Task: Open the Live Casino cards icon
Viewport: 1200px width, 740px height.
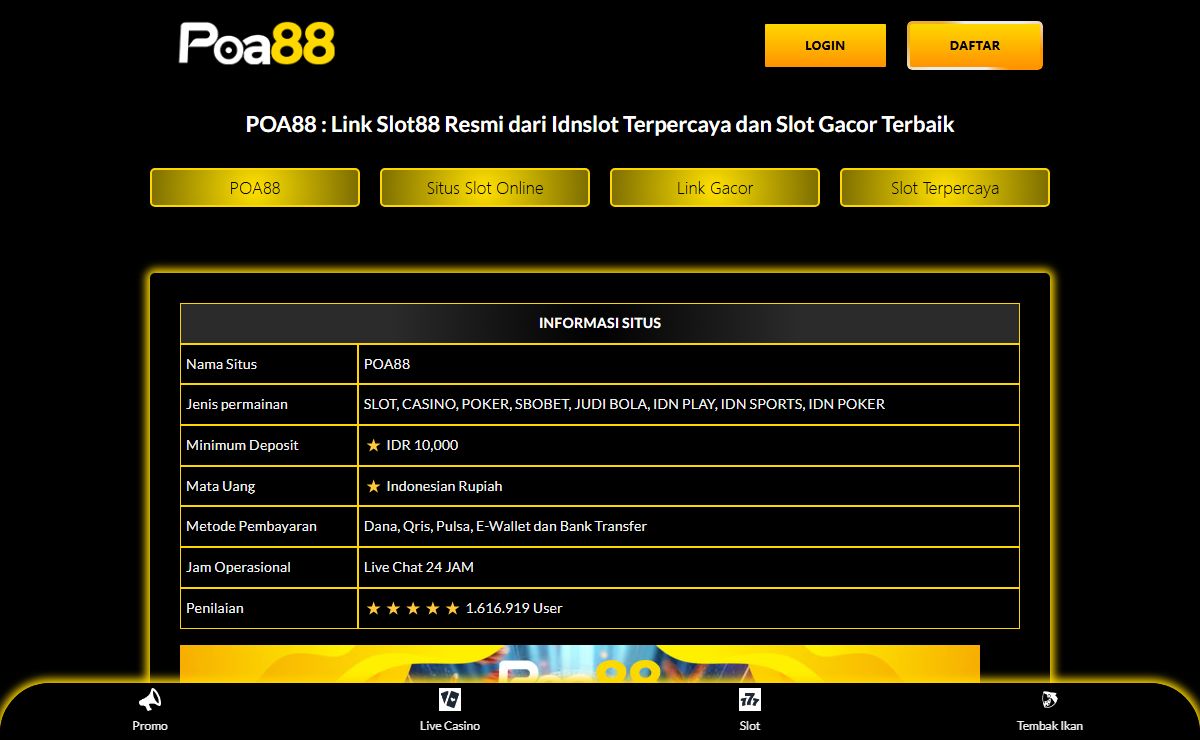Action: 450,700
